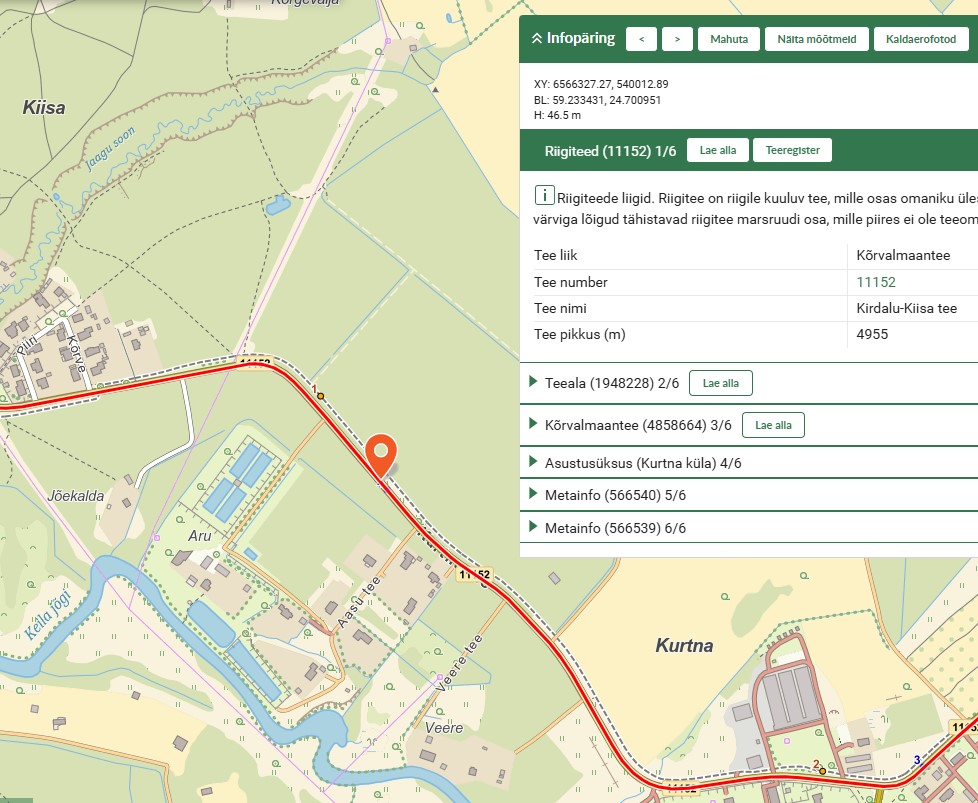978x803 pixels.
Task: Click kilometer marker 1 on the road
Action: point(321,396)
